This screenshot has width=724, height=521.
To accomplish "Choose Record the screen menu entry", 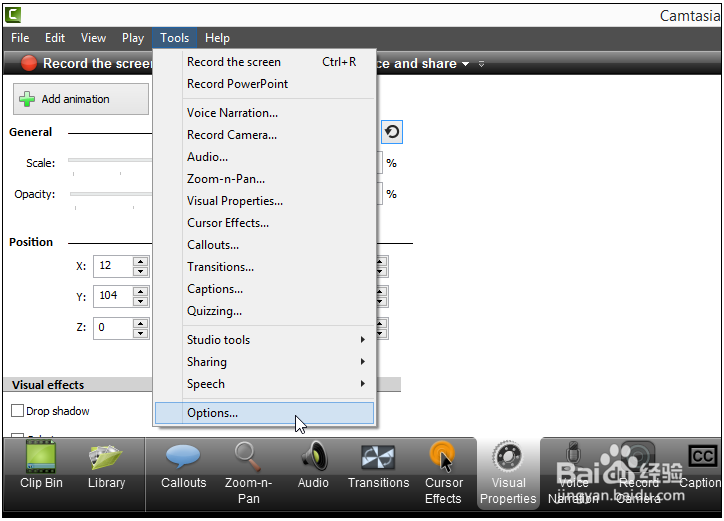I will (265, 62).
